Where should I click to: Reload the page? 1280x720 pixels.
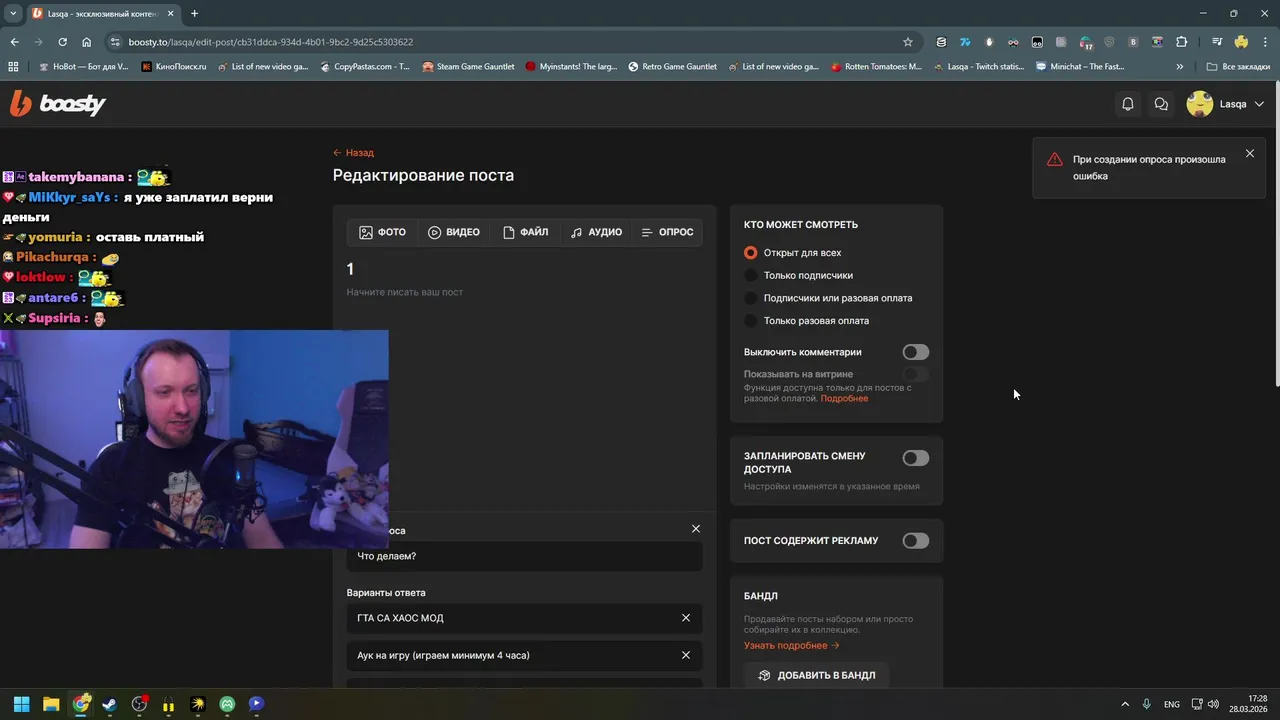click(x=62, y=42)
